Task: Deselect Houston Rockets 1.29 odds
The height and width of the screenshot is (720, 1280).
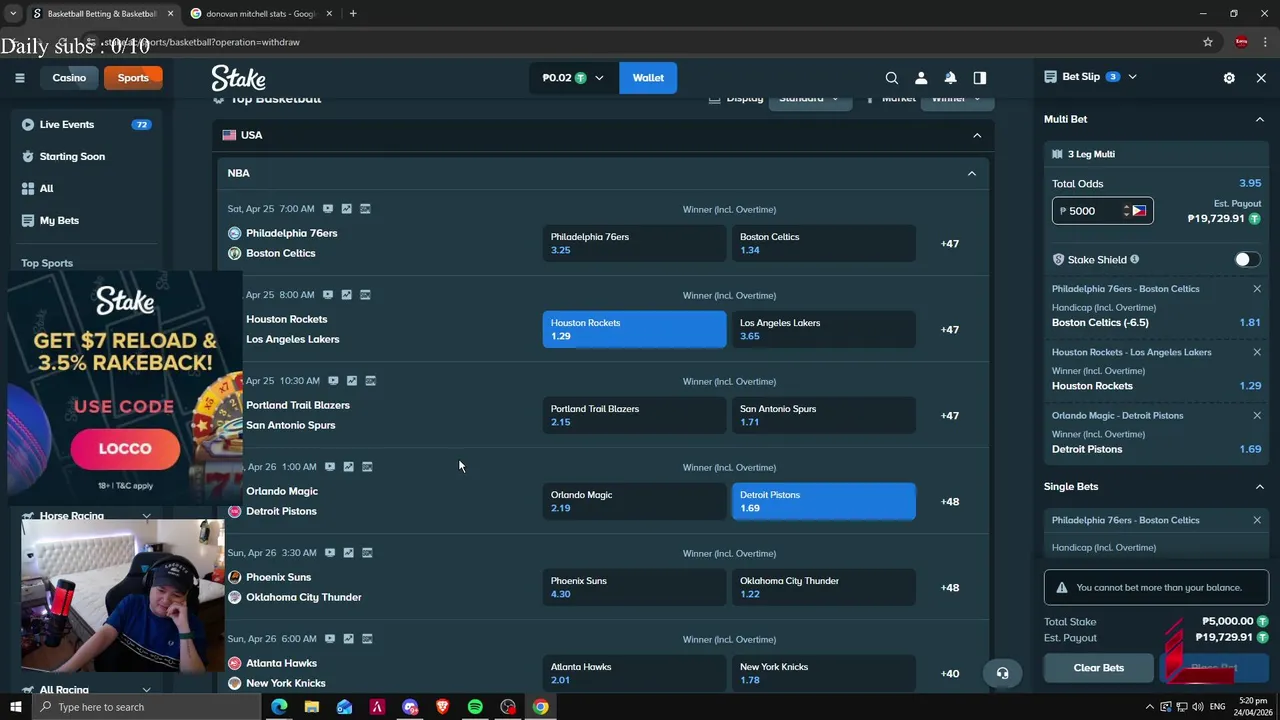Action: coord(634,329)
